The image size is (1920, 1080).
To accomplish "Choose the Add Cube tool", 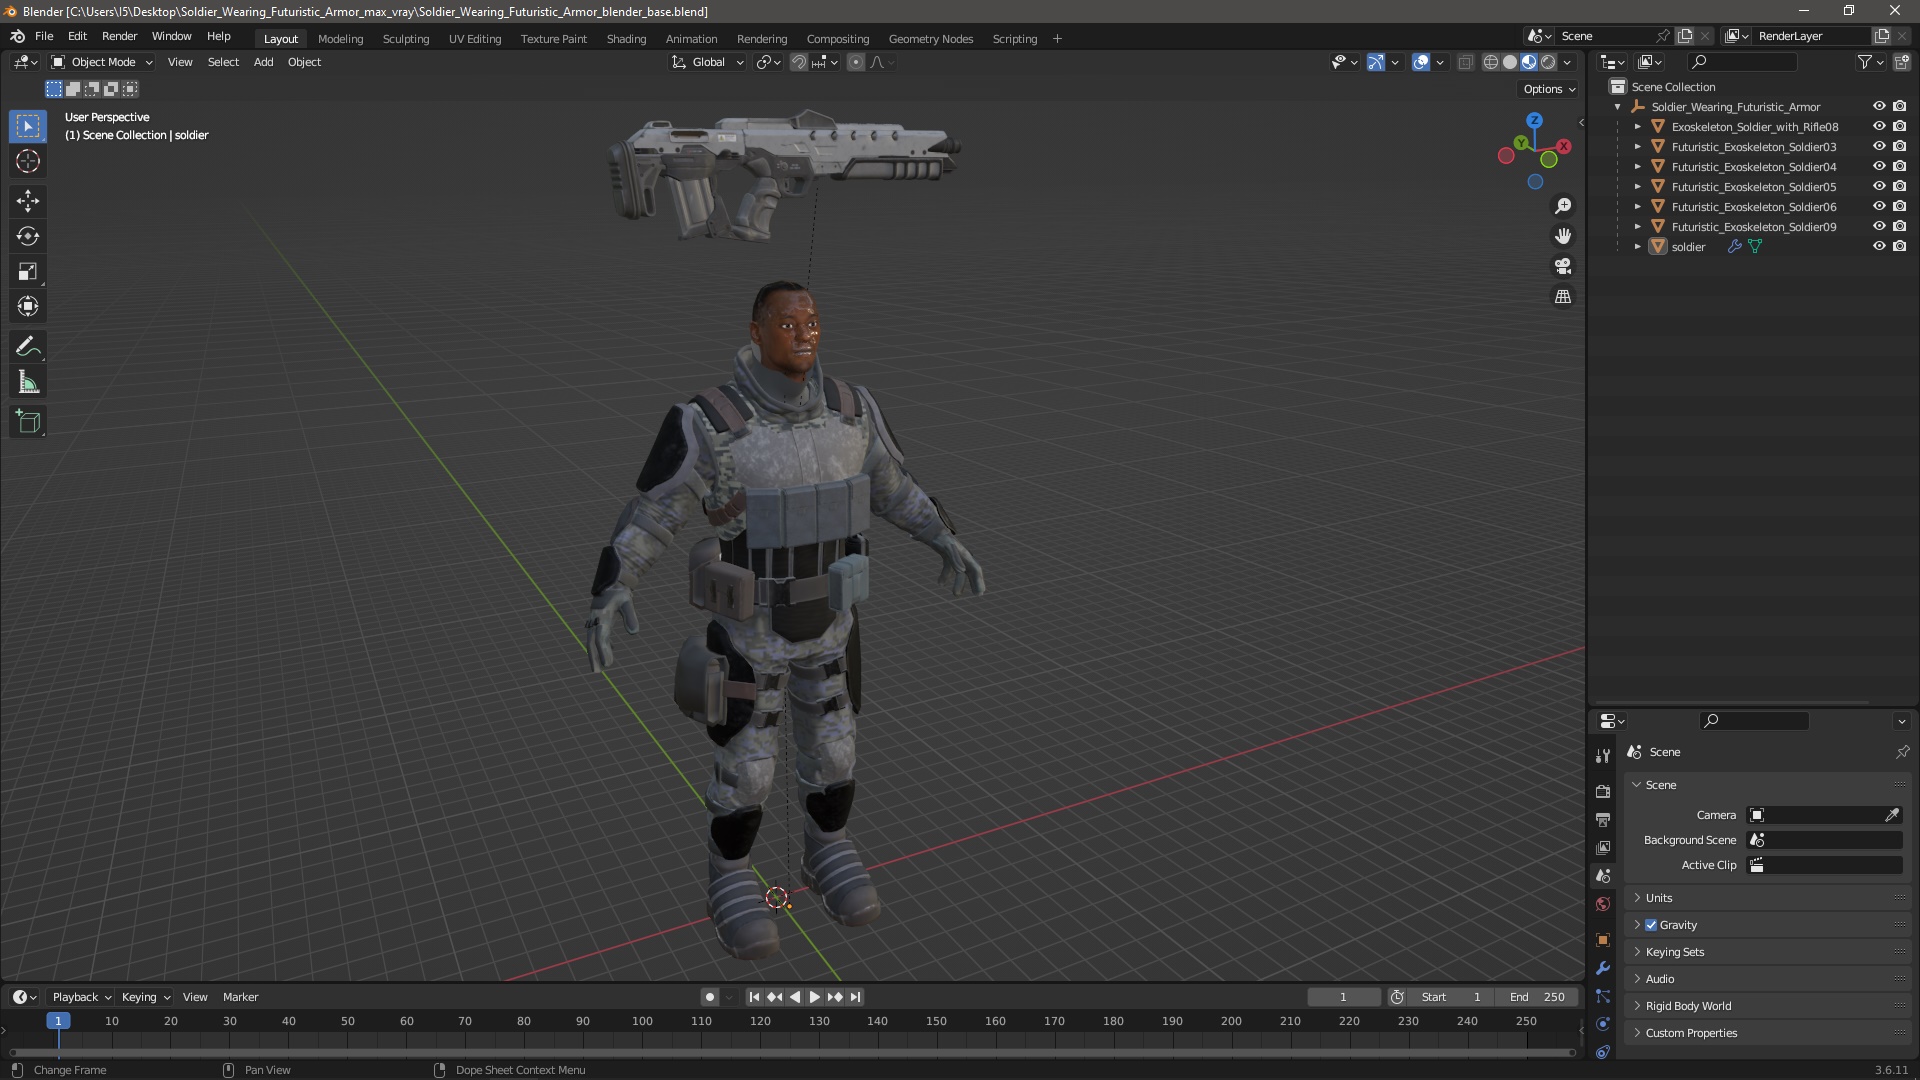I will click(28, 422).
